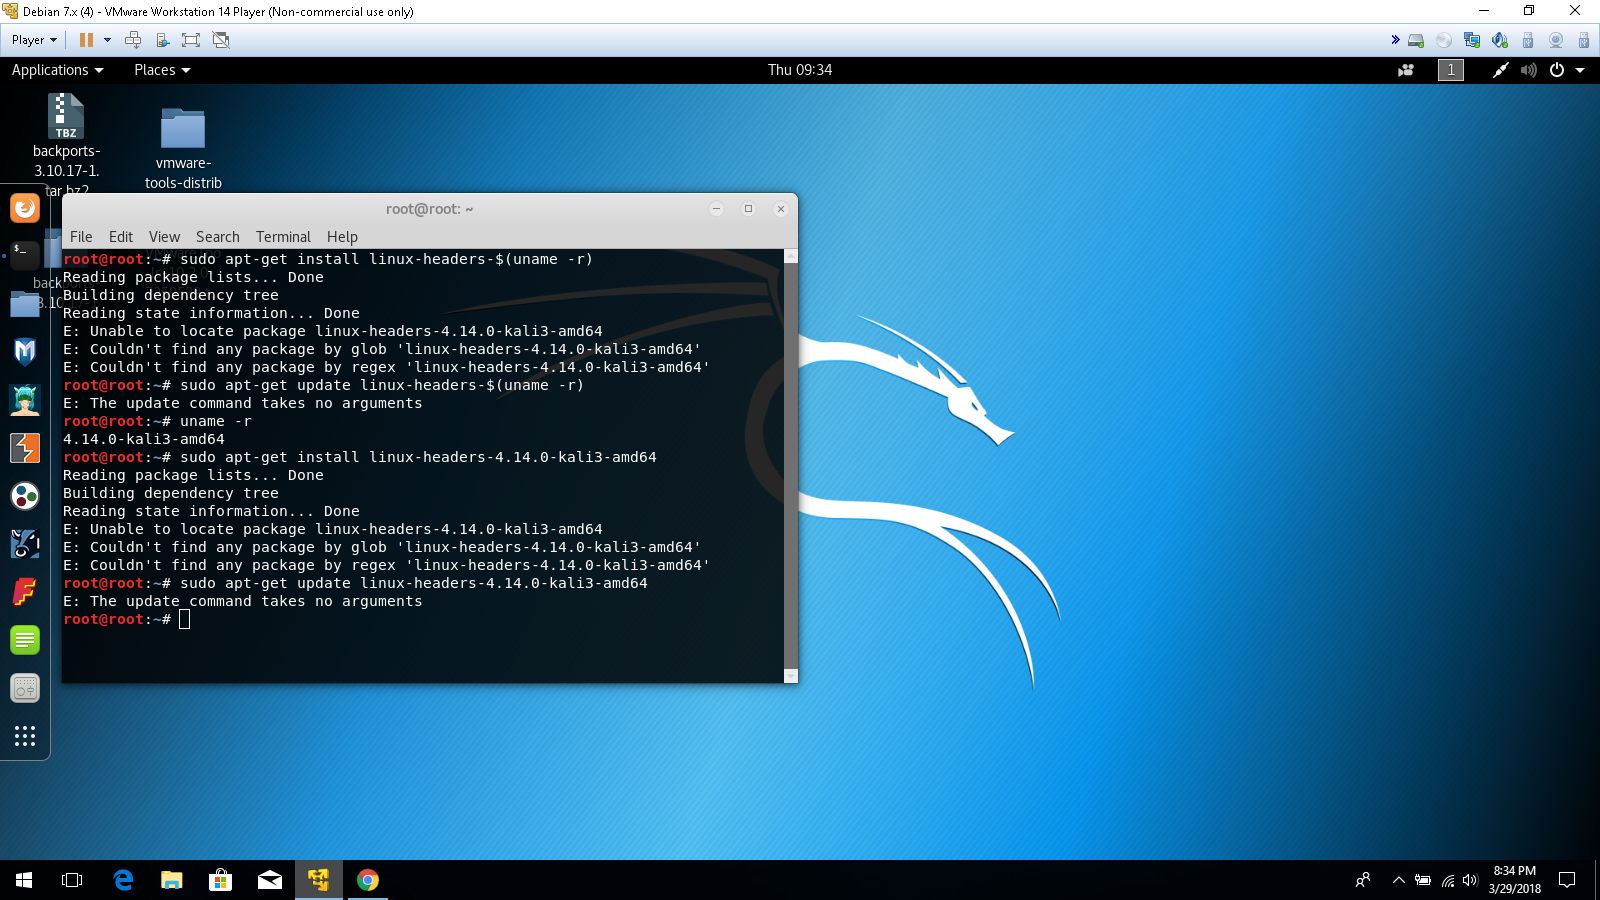Expand the Applications menu
The width and height of the screenshot is (1600, 900).
[x=57, y=70]
